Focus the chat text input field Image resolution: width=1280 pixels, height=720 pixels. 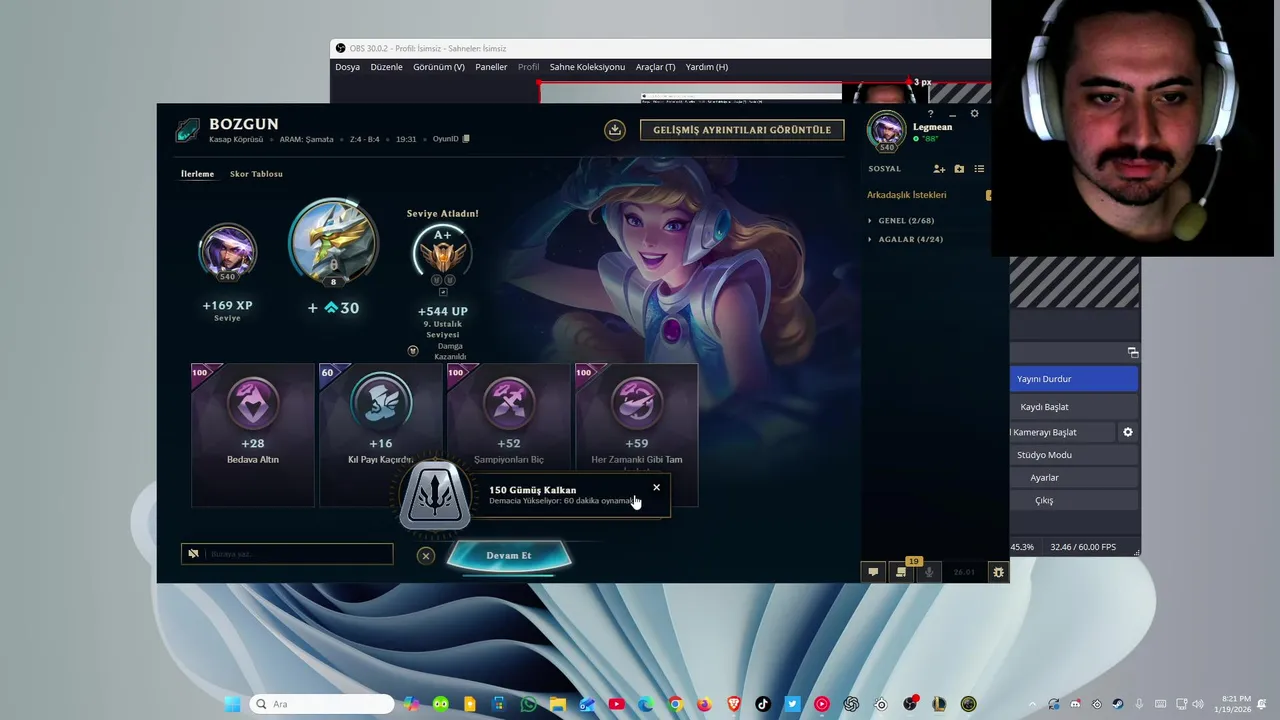tap(287, 554)
